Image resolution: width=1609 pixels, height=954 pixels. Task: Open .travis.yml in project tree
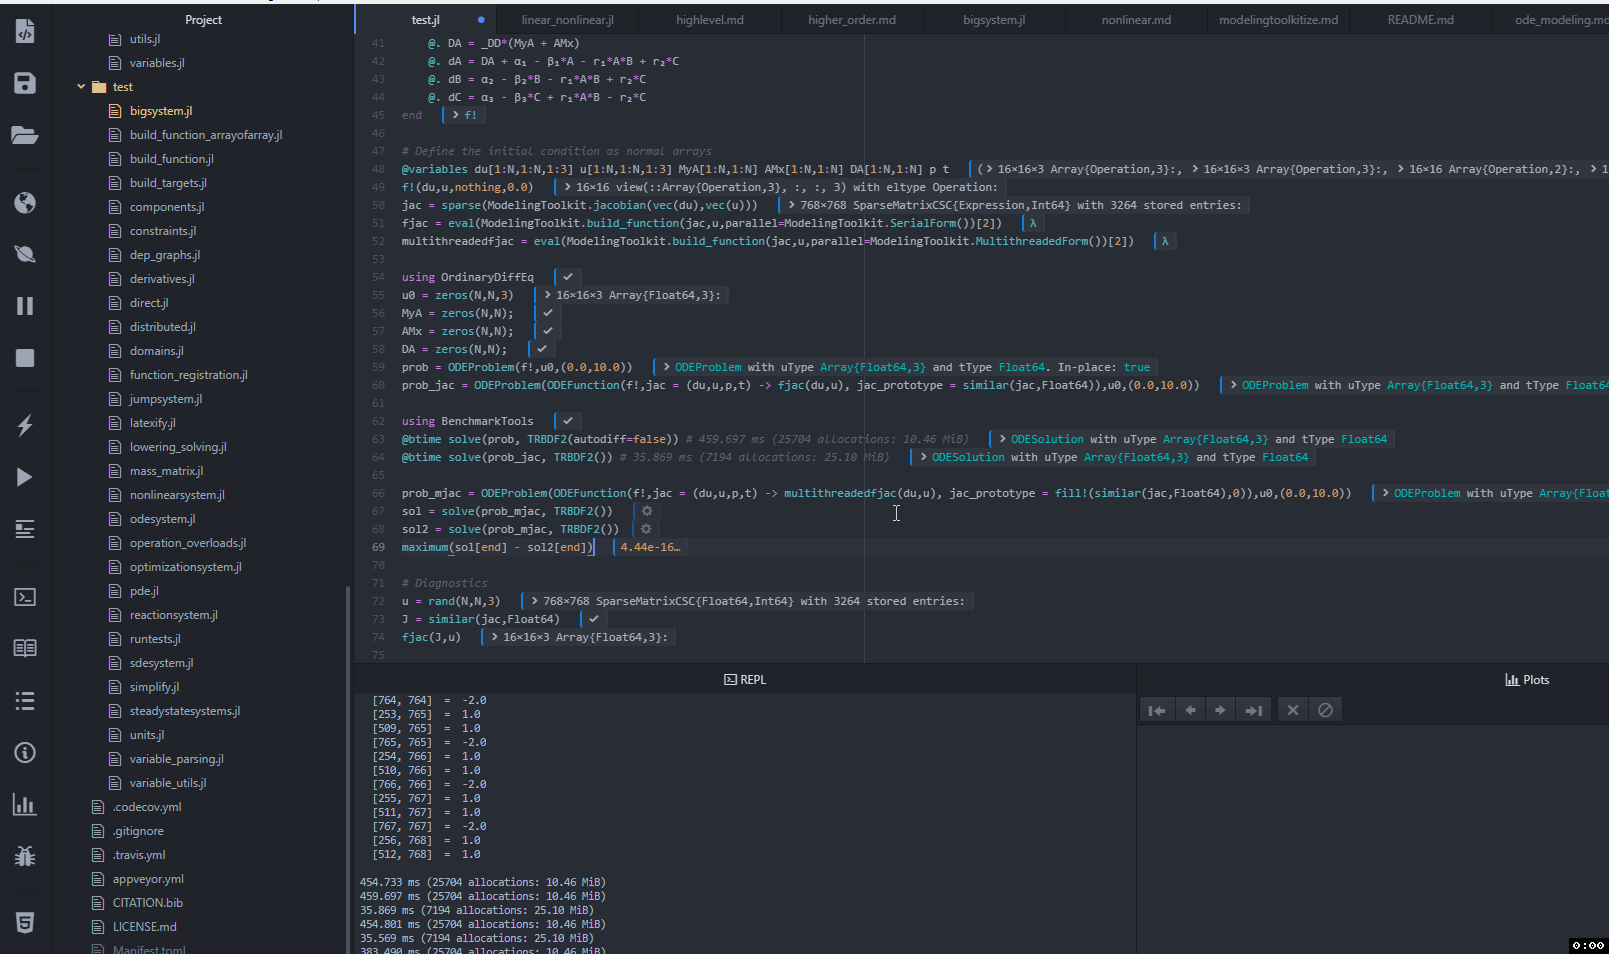[x=139, y=855]
